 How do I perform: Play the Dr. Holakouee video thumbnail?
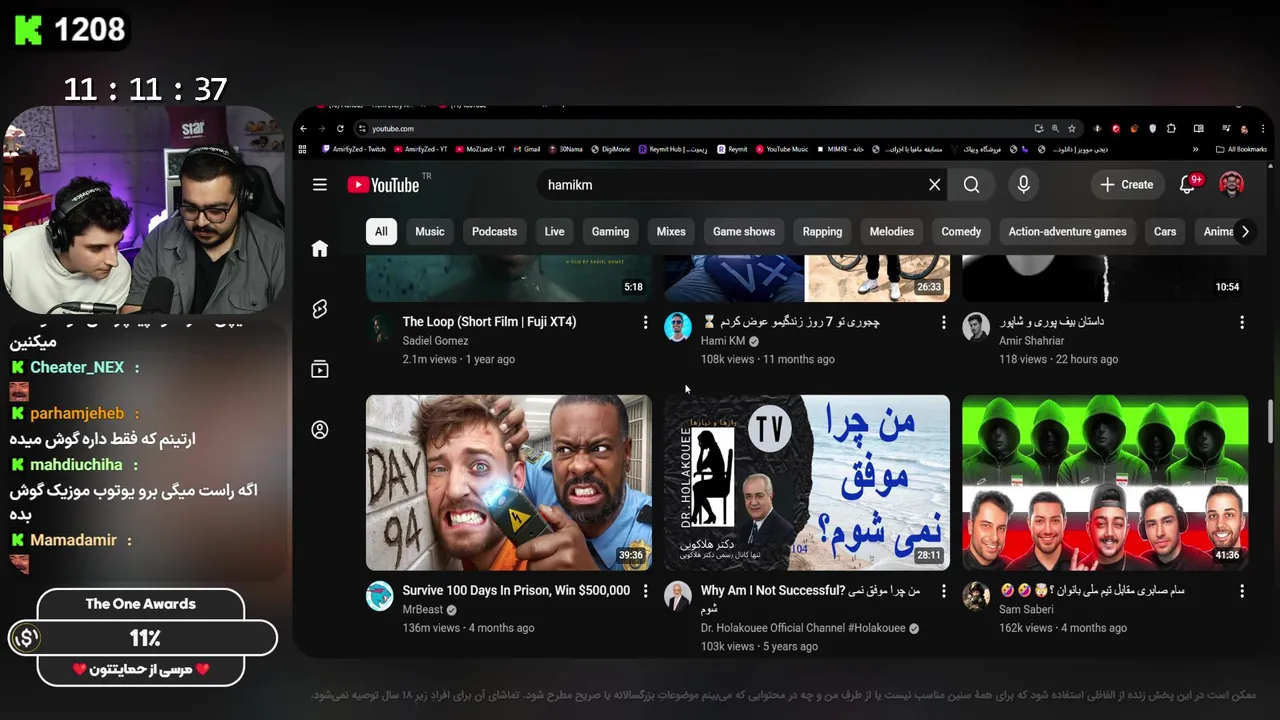[807, 482]
